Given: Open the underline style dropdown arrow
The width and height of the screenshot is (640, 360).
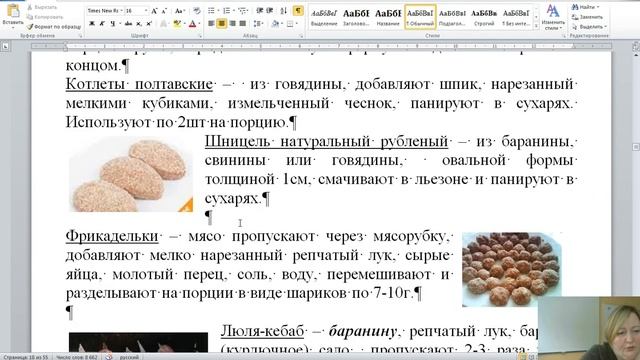Looking at the screenshot, I should click(119, 24).
